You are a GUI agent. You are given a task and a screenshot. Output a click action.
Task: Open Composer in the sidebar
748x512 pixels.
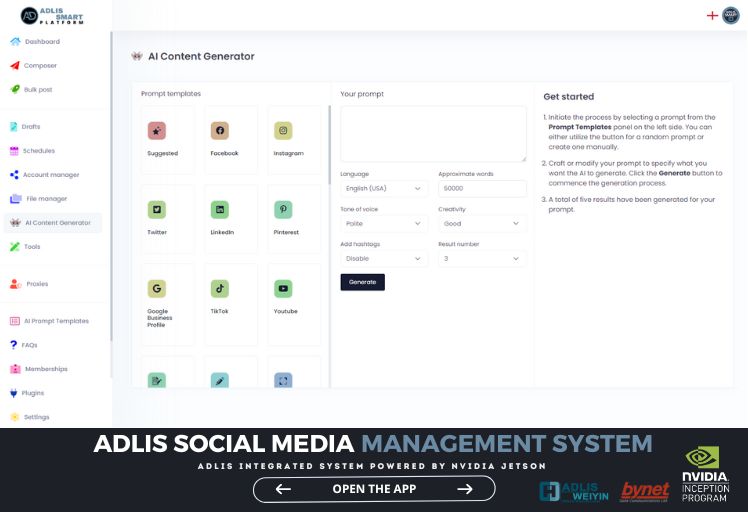pos(40,65)
